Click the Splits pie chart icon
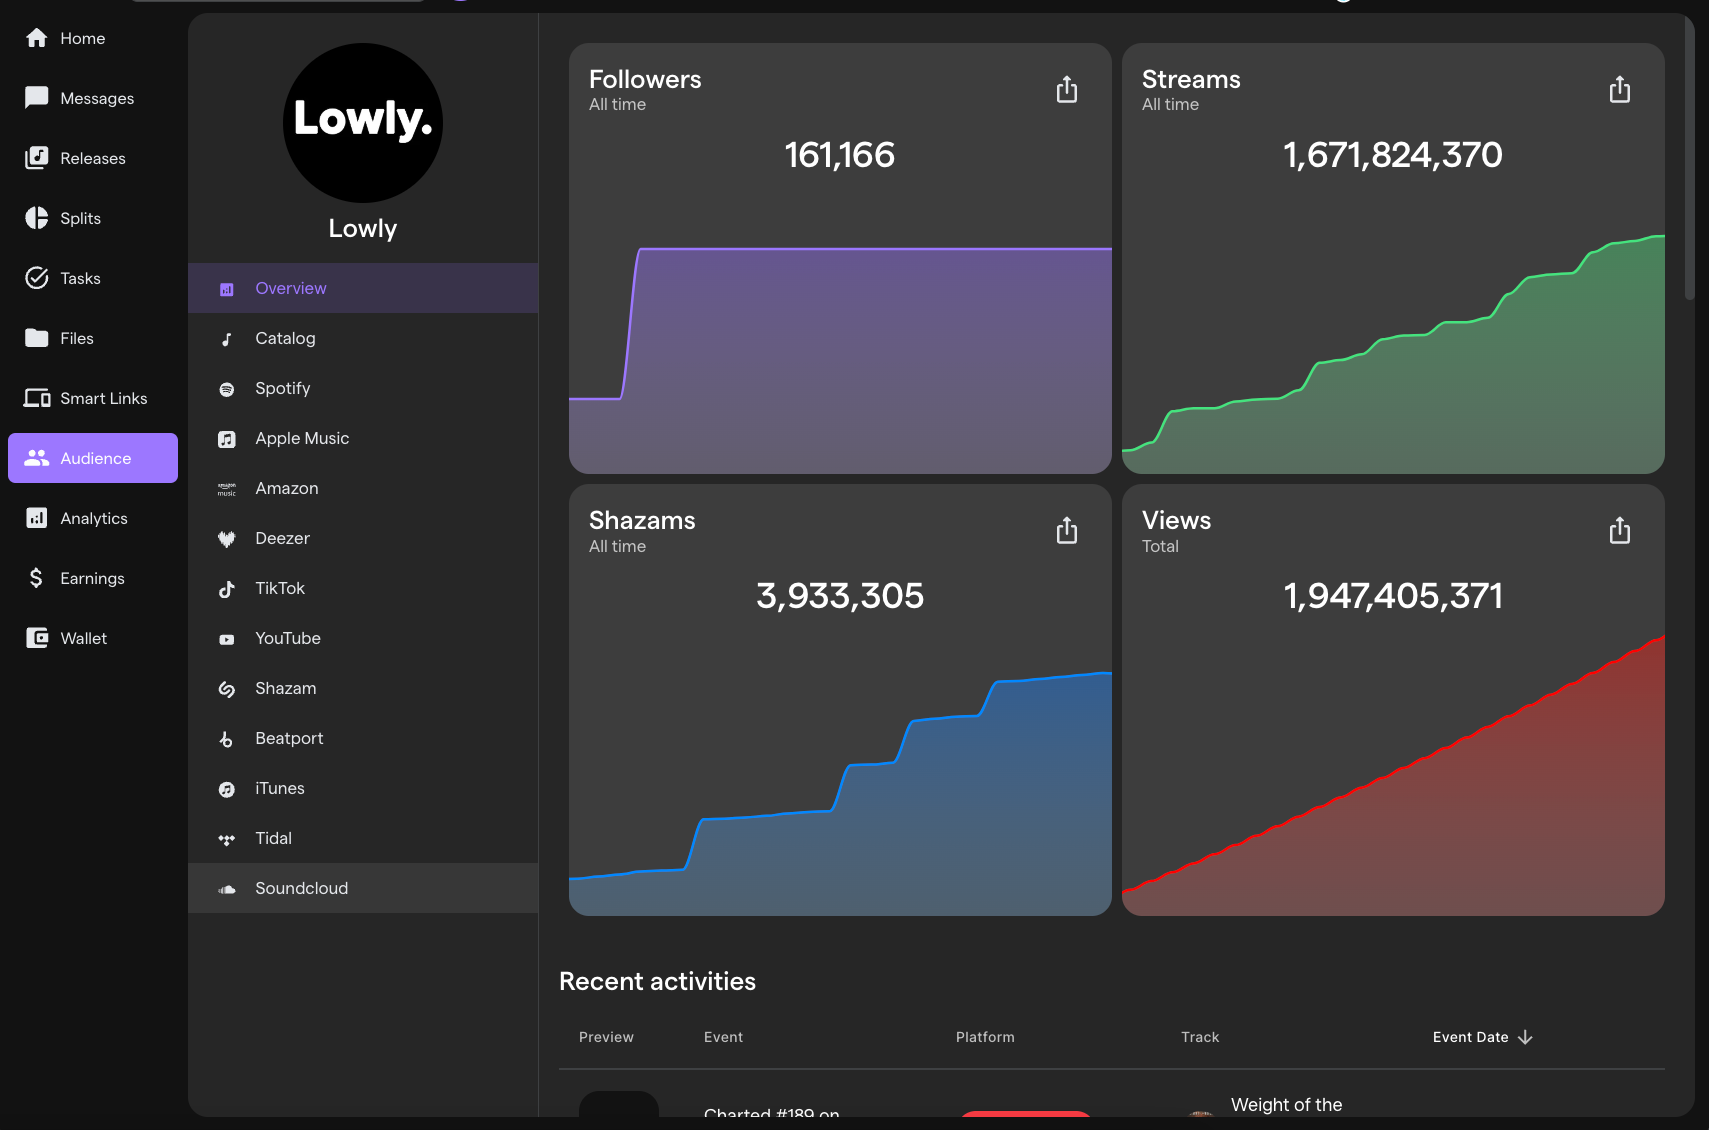Image resolution: width=1709 pixels, height=1130 pixels. point(37,218)
